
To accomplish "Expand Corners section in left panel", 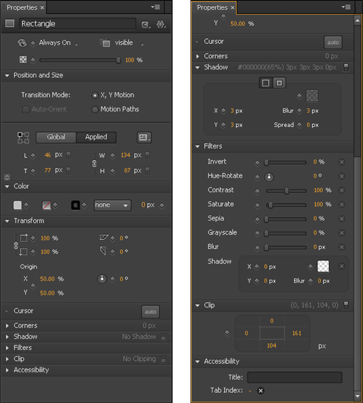I will point(7,326).
